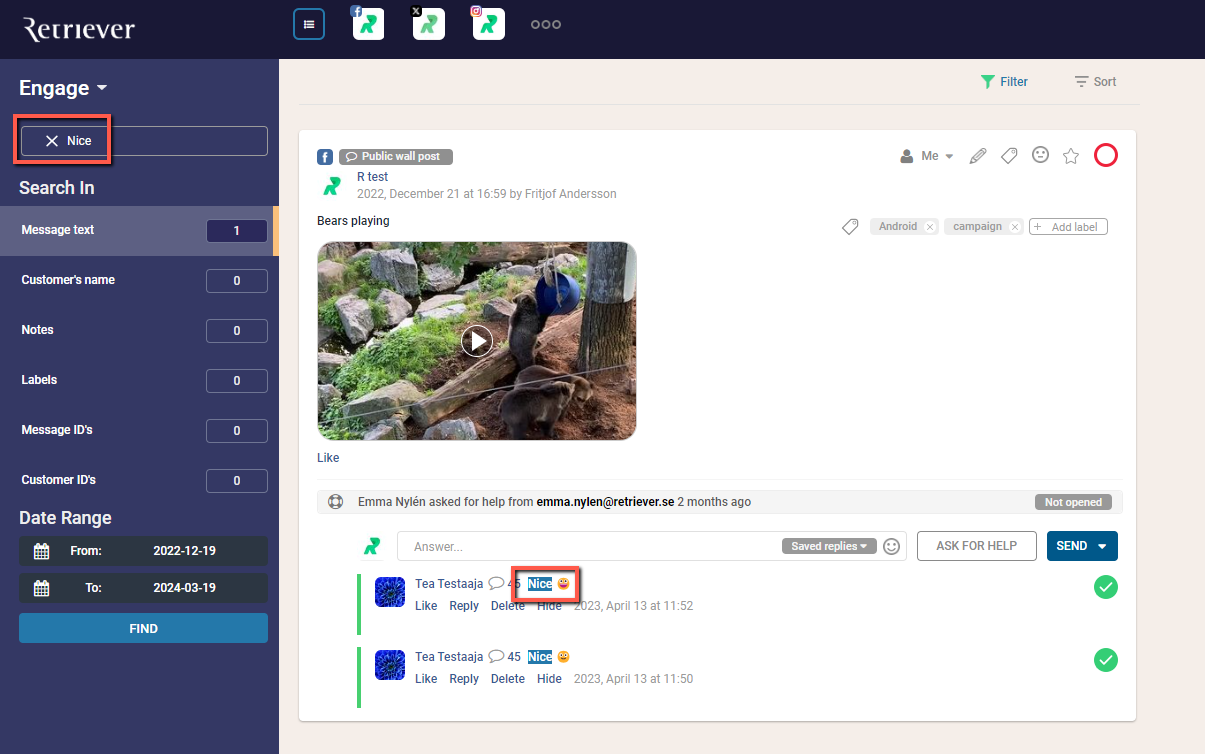
Task: Click the pencil note icon
Action: pos(978,156)
